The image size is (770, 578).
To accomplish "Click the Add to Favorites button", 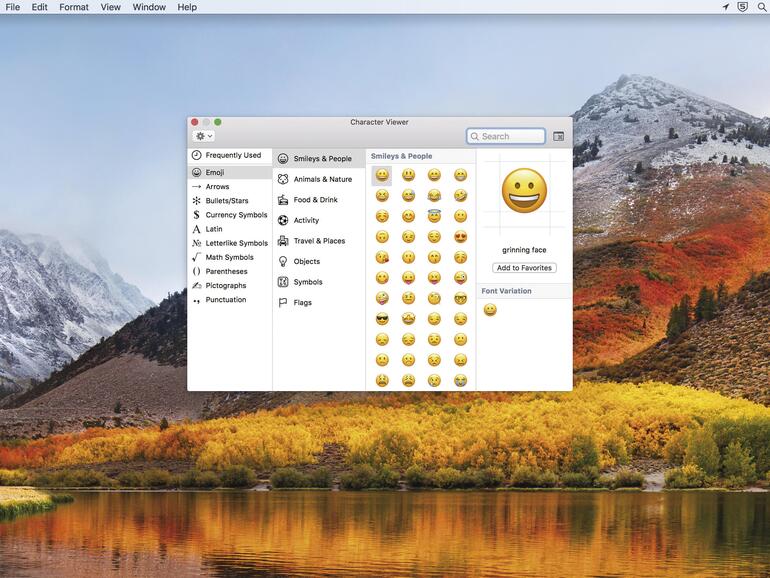I will point(524,268).
